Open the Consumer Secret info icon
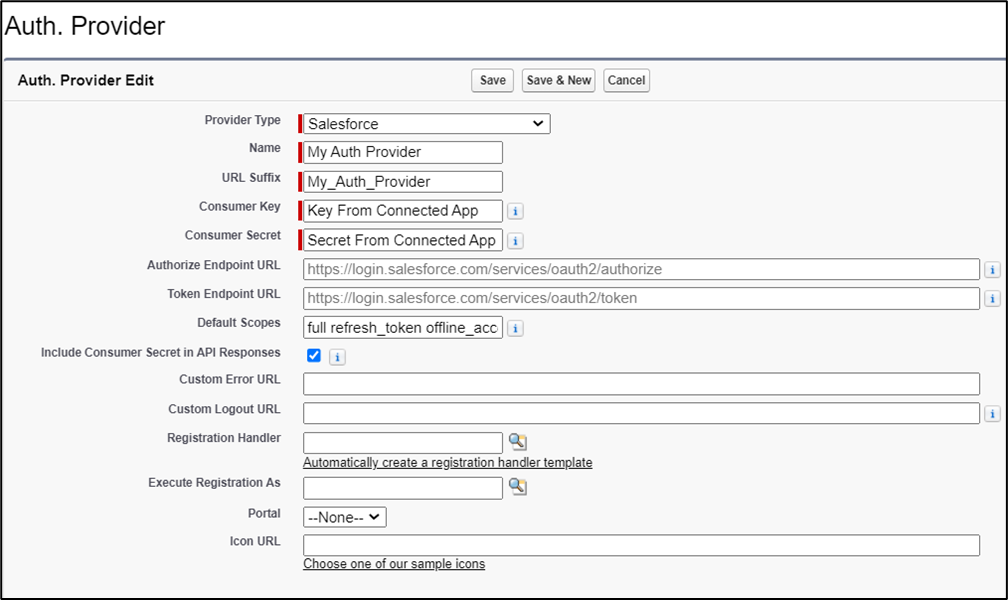The height and width of the screenshot is (600, 1008). pyautogui.click(x=515, y=241)
